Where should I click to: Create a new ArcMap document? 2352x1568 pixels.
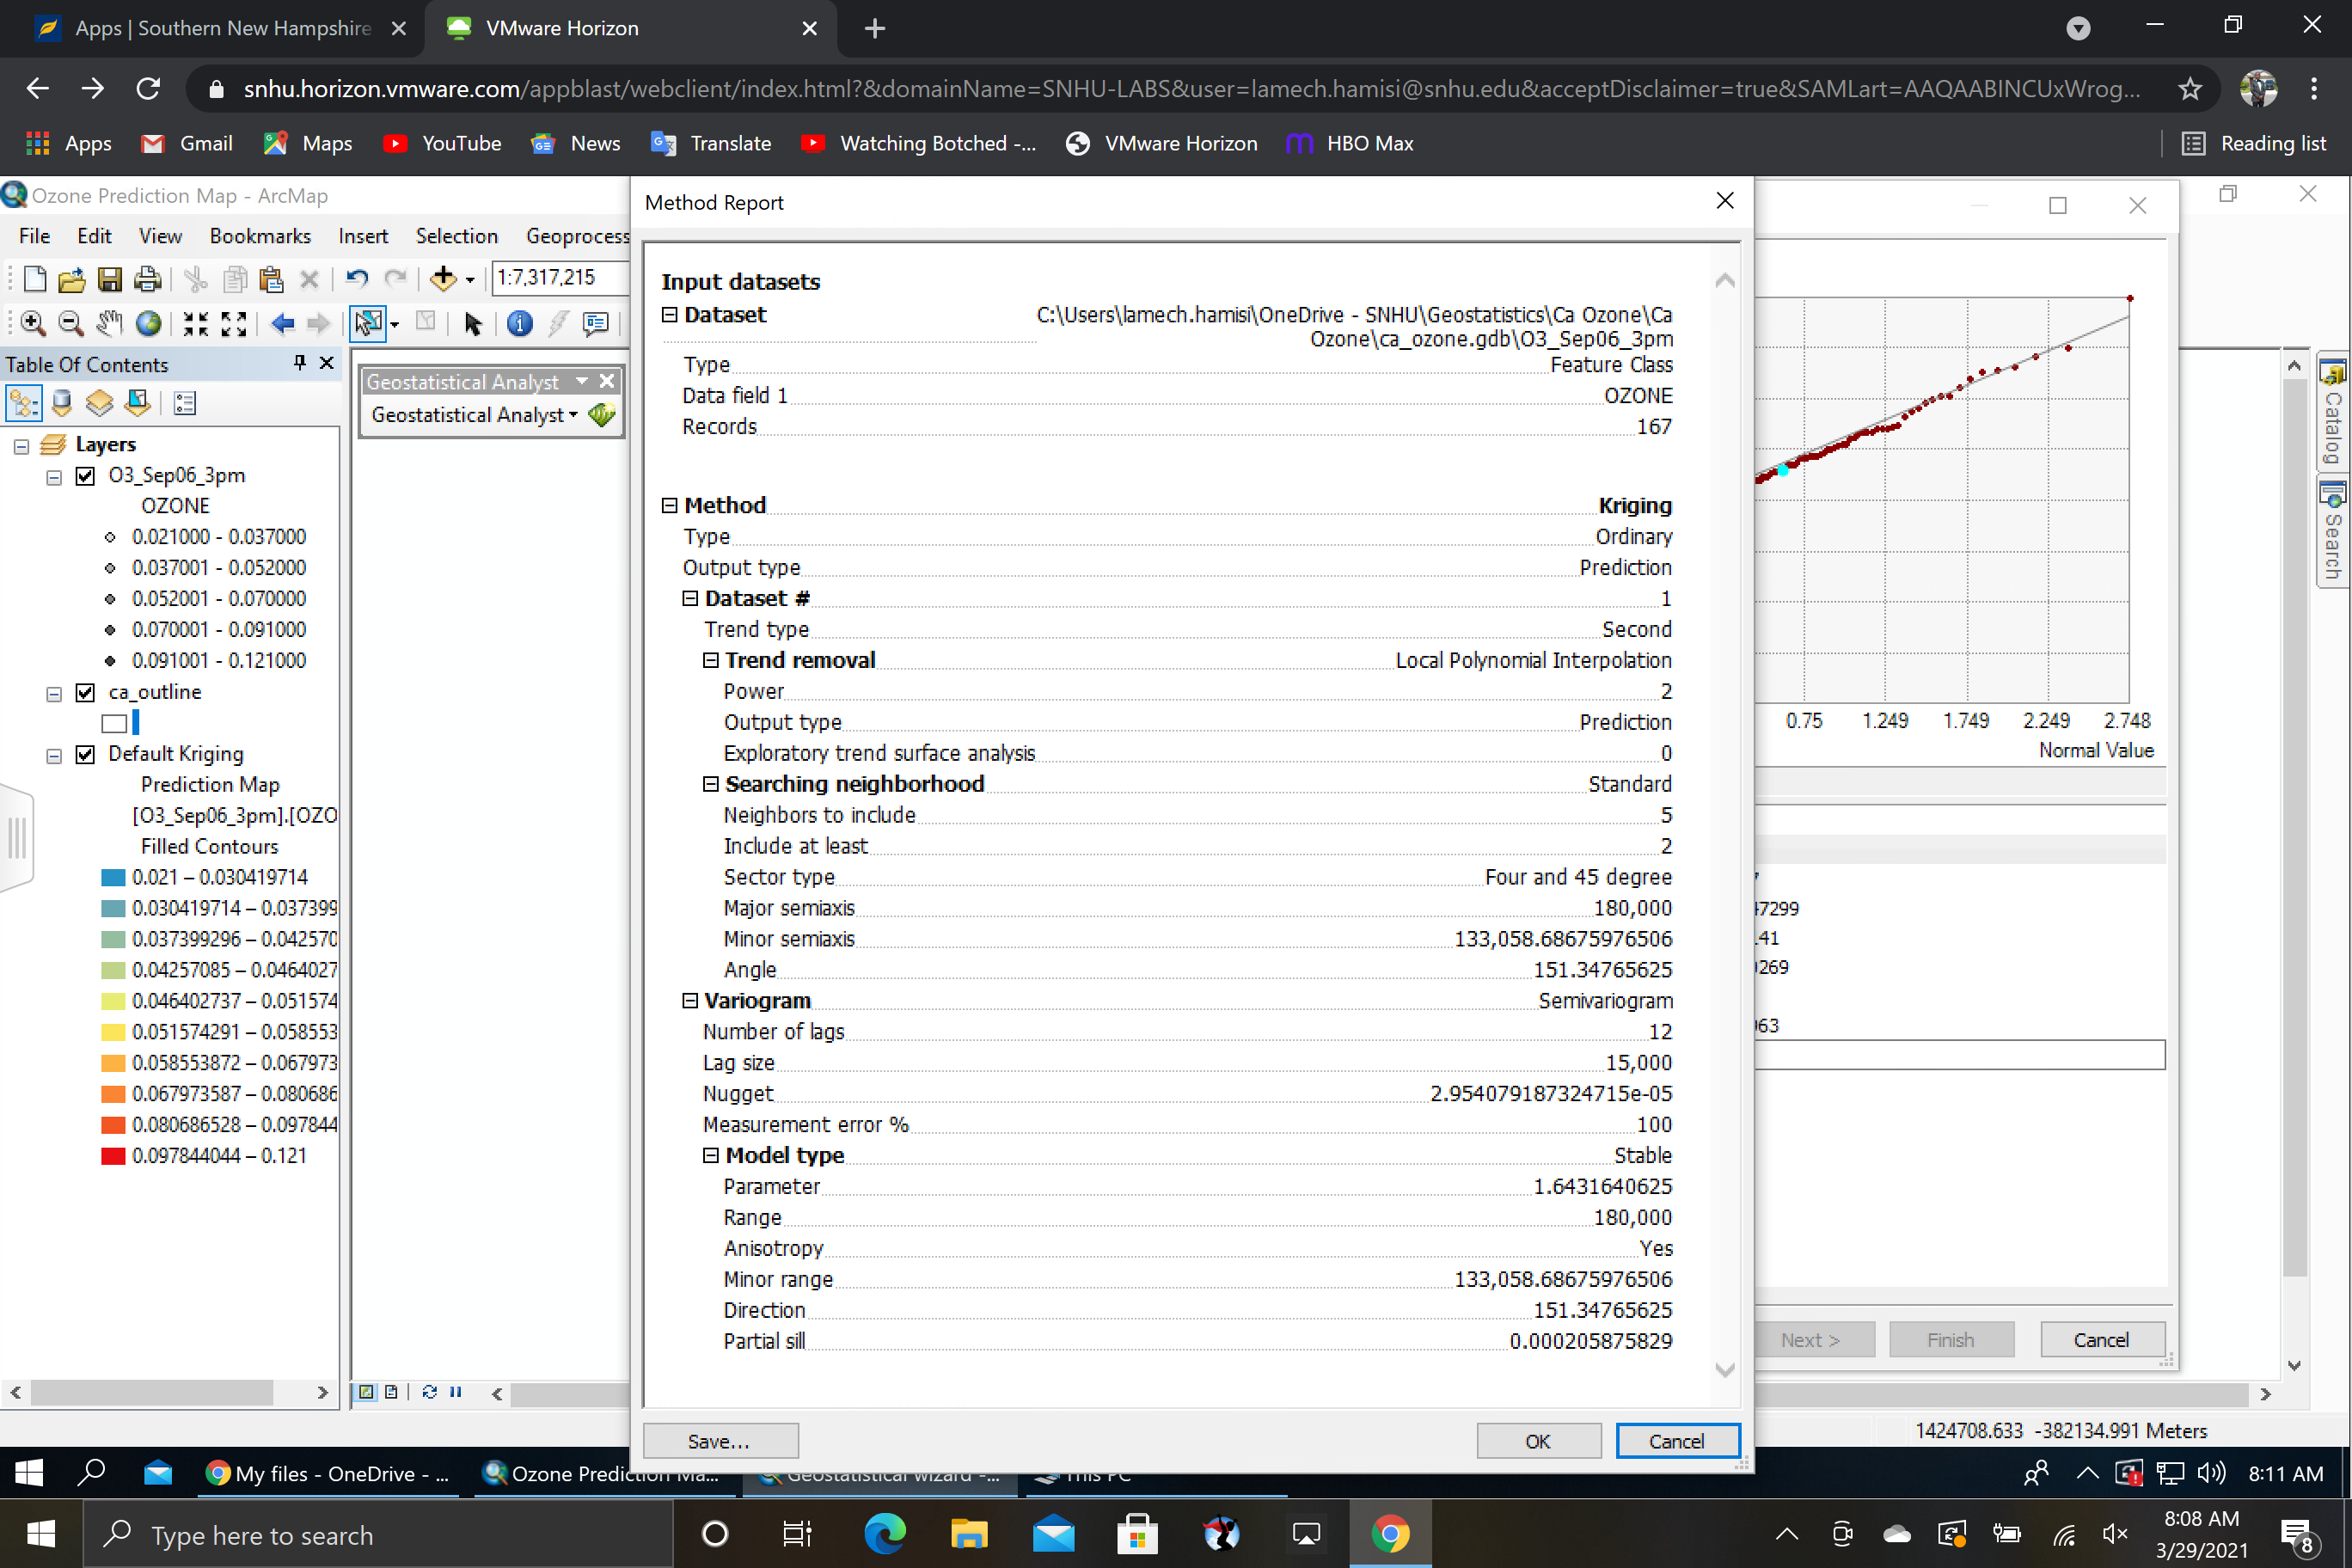coord(34,279)
